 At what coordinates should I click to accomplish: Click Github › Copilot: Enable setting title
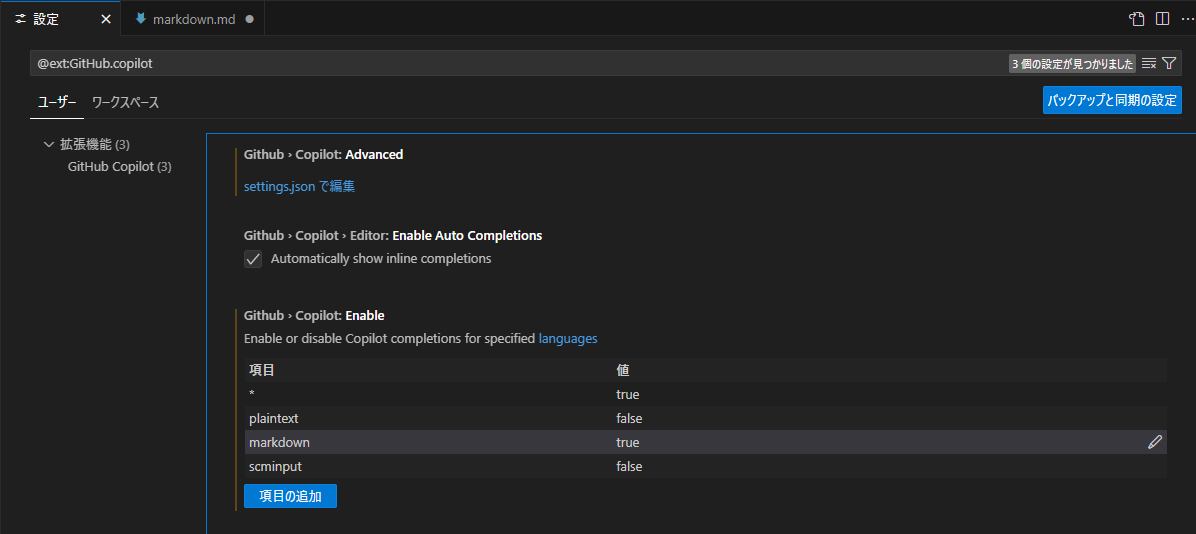[314, 315]
